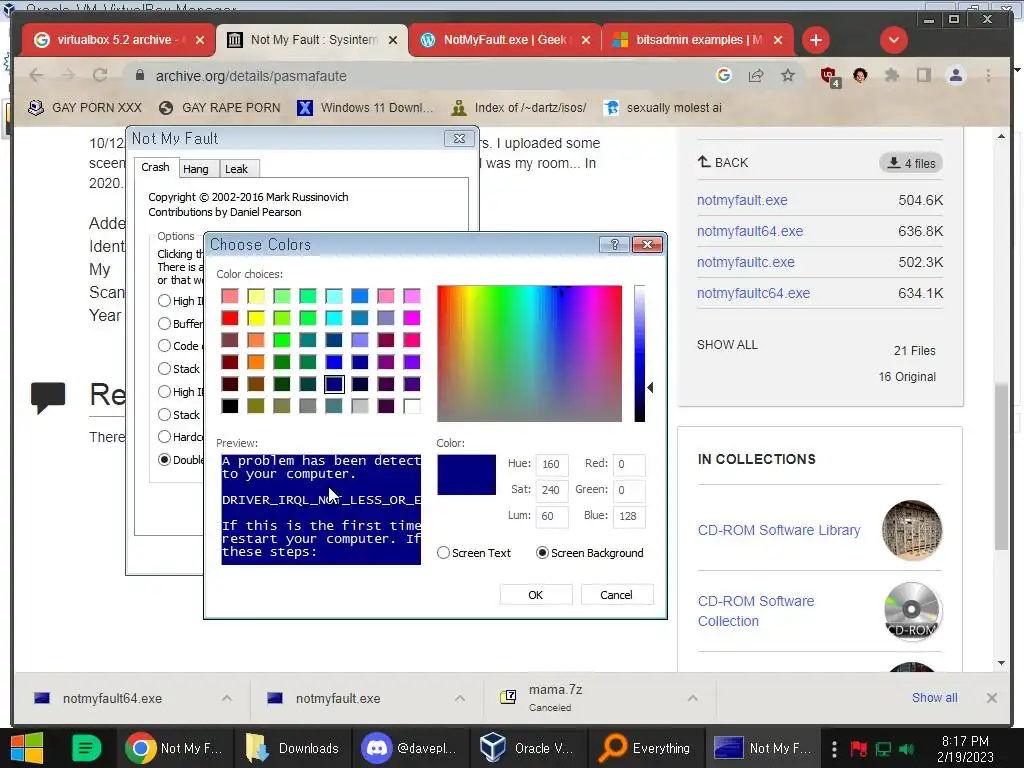Click the Hue value field

[551, 464]
